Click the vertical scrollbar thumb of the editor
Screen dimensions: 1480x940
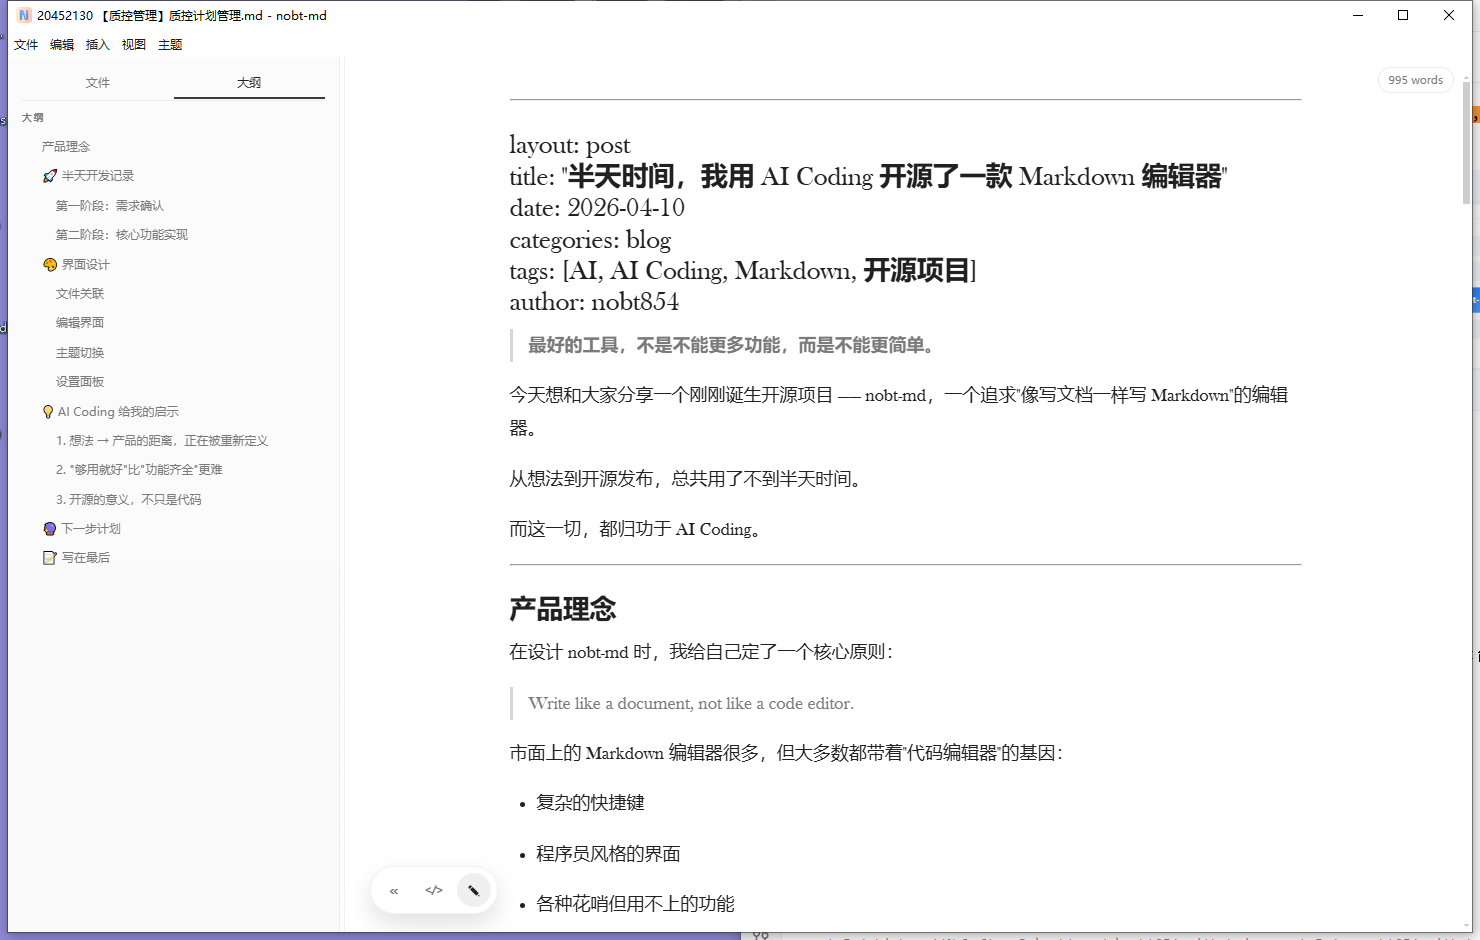1467,142
